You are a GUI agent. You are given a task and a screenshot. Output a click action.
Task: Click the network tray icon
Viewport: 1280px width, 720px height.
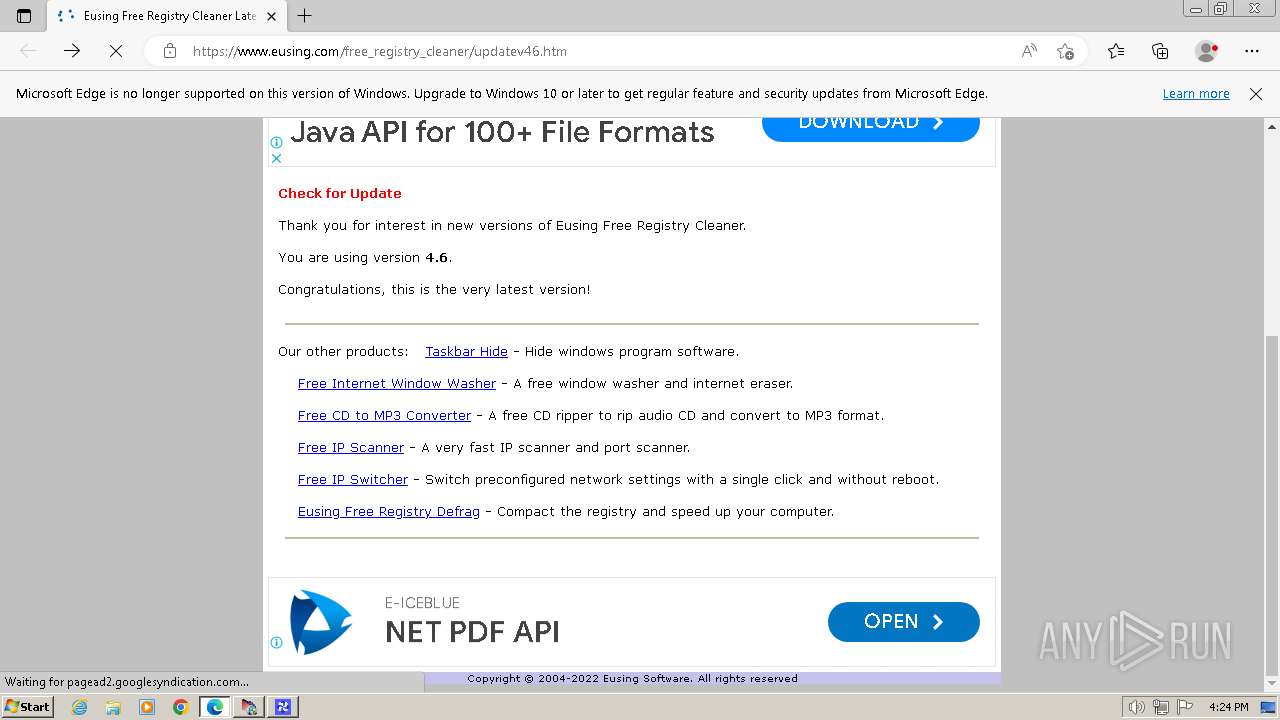1160,707
